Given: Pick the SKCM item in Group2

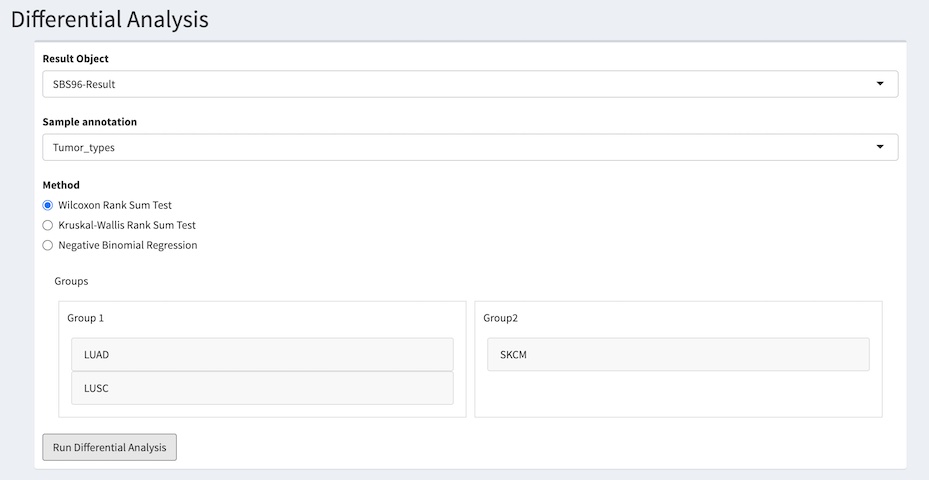Looking at the screenshot, I should (x=678, y=354).
